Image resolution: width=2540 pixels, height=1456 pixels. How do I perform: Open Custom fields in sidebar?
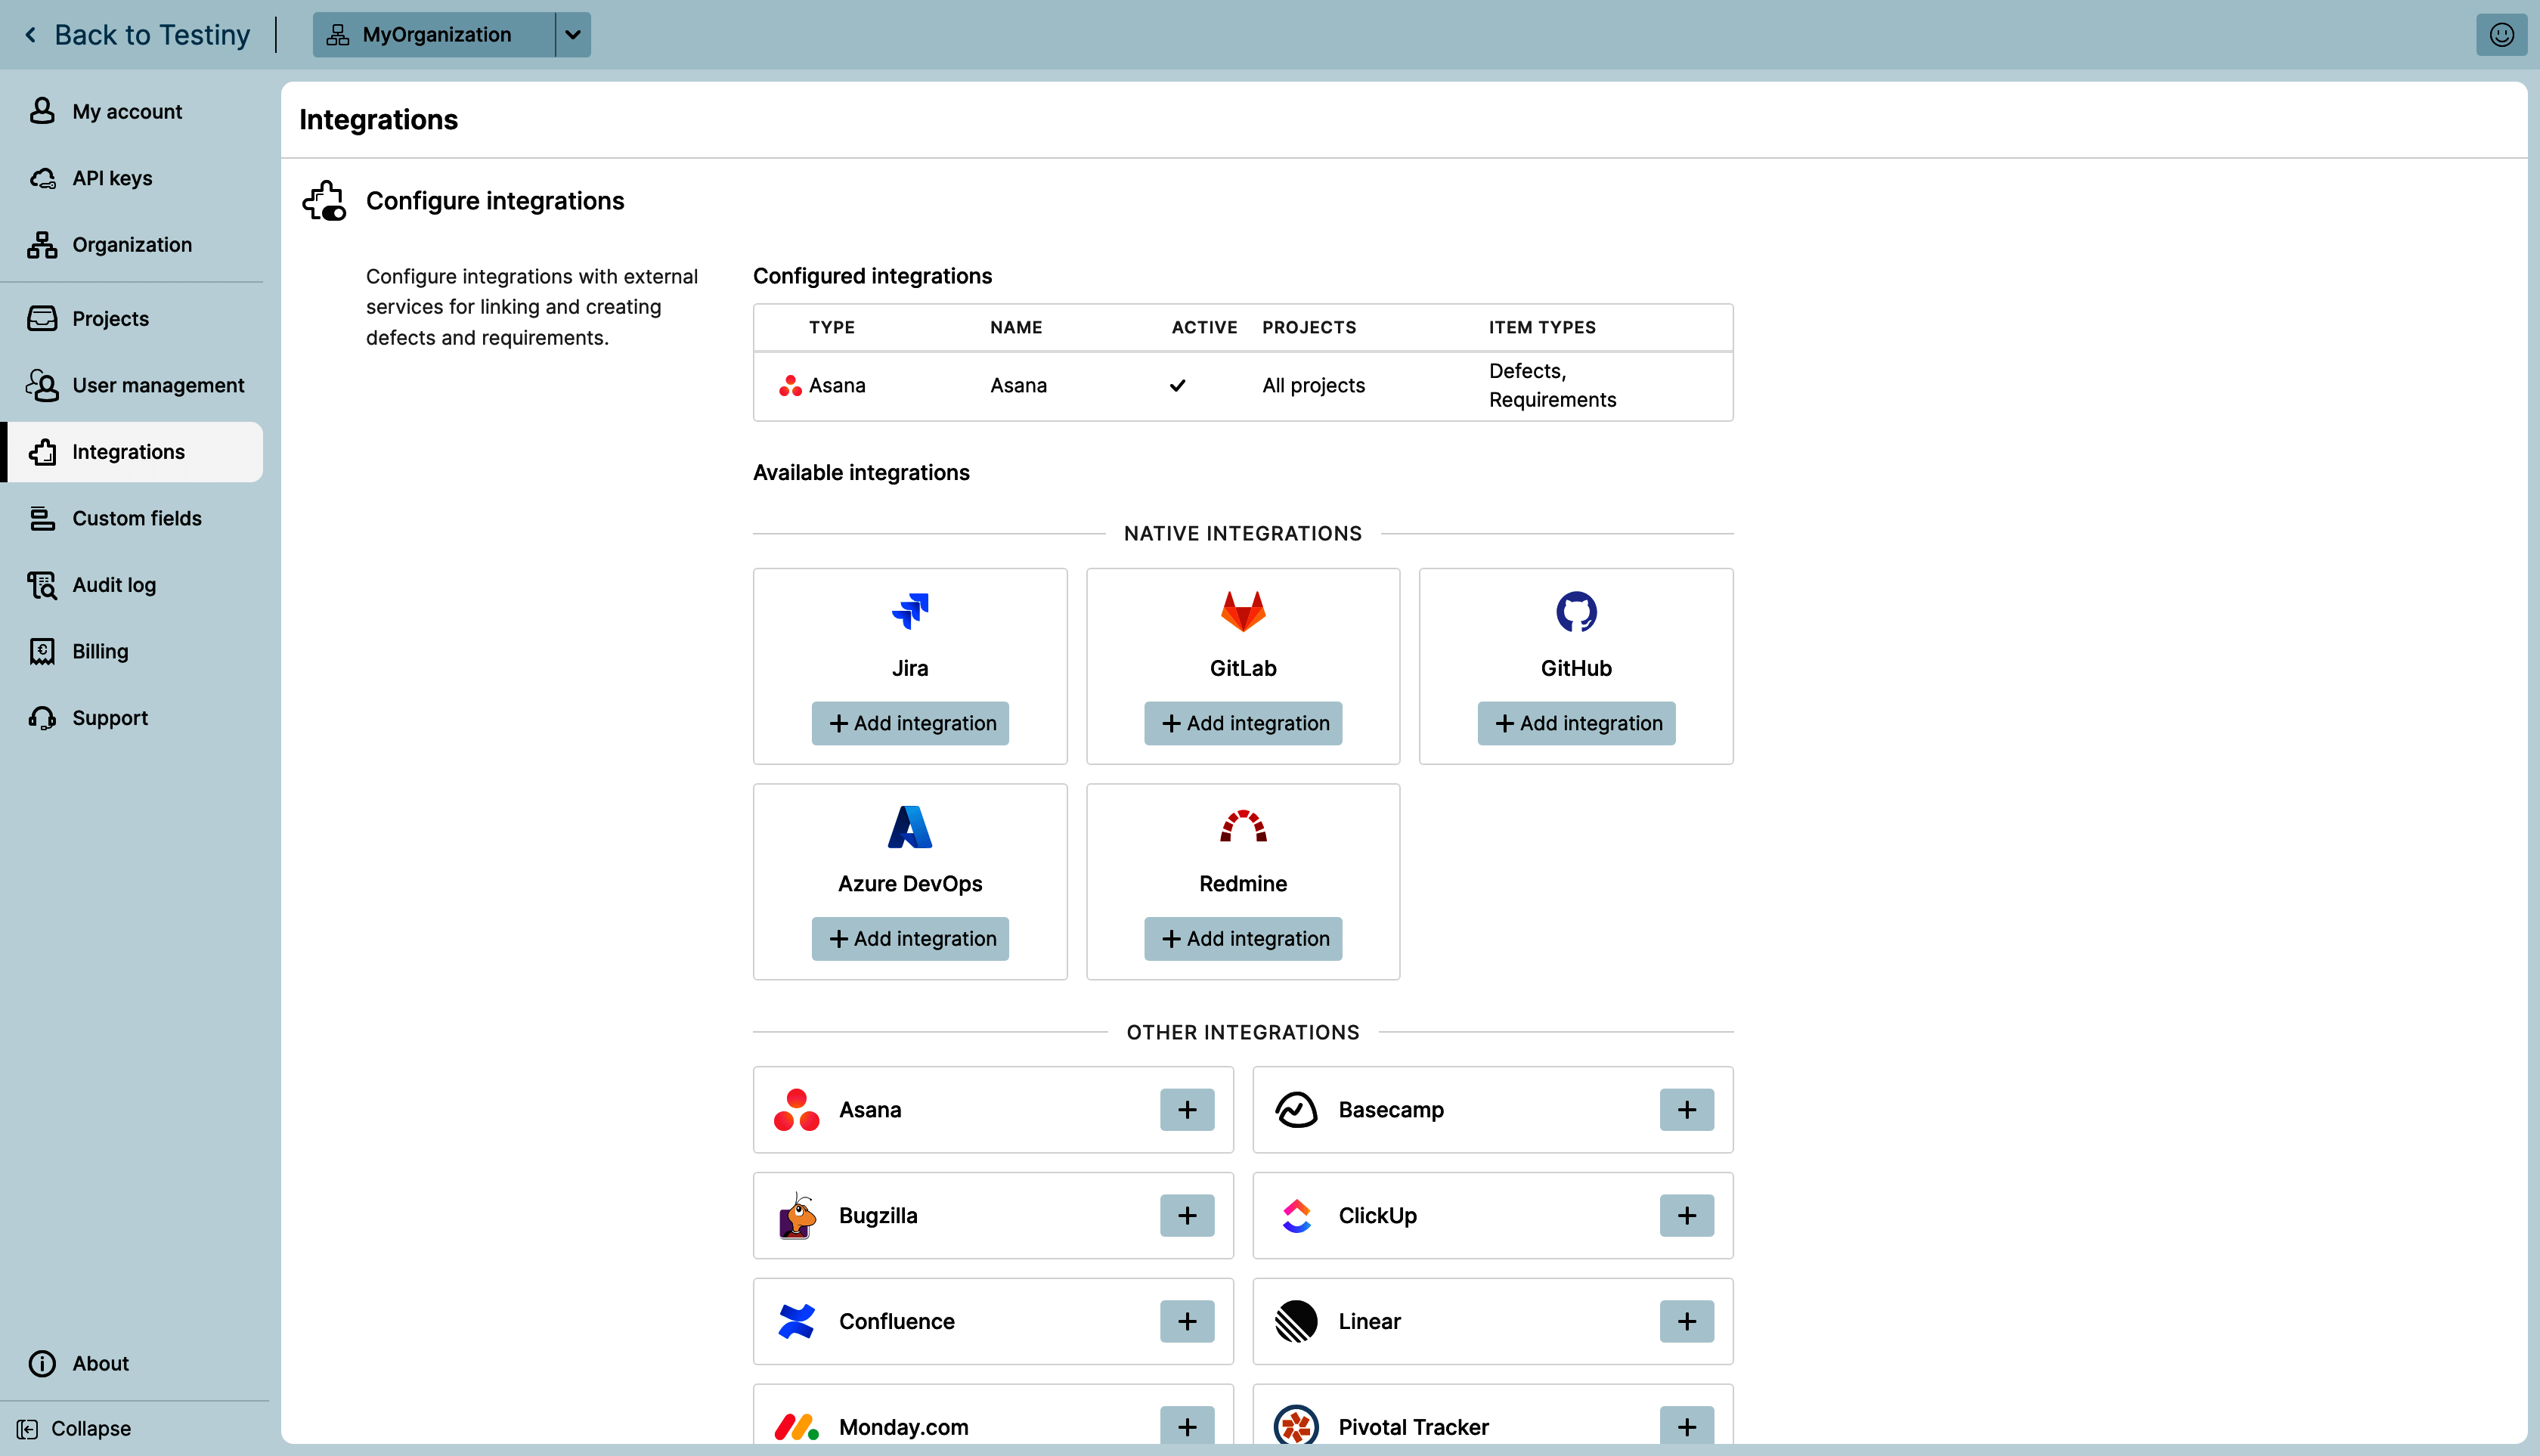click(x=136, y=518)
